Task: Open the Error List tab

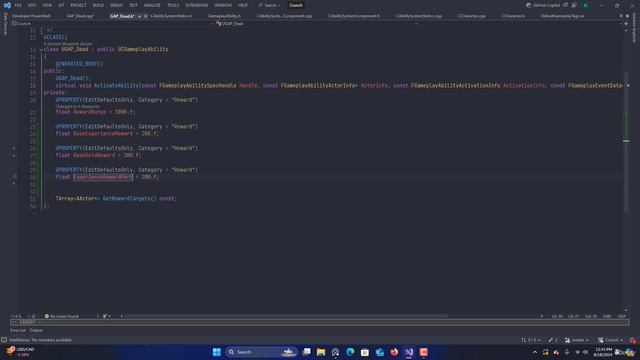Action: pos(18,330)
